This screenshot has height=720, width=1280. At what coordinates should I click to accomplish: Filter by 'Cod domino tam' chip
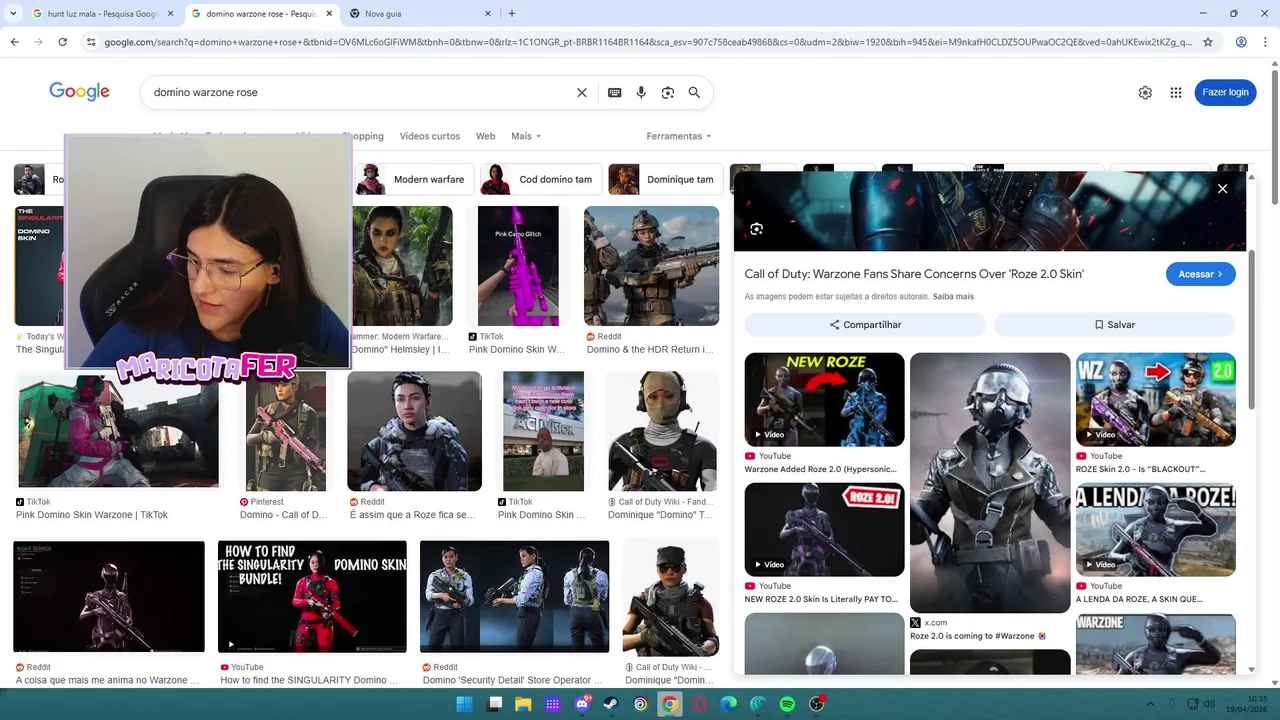541,179
